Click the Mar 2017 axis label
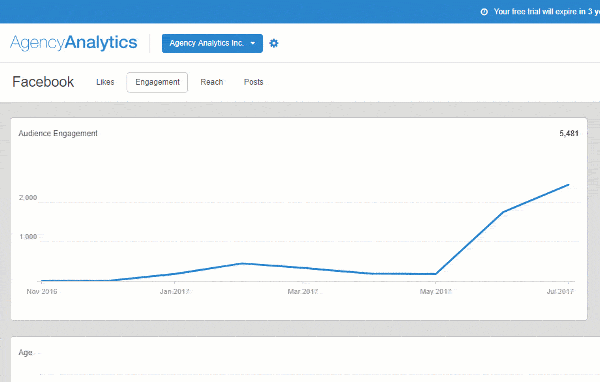This screenshot has height=382, width=600. pyautogui.click(x=303, y=292)
